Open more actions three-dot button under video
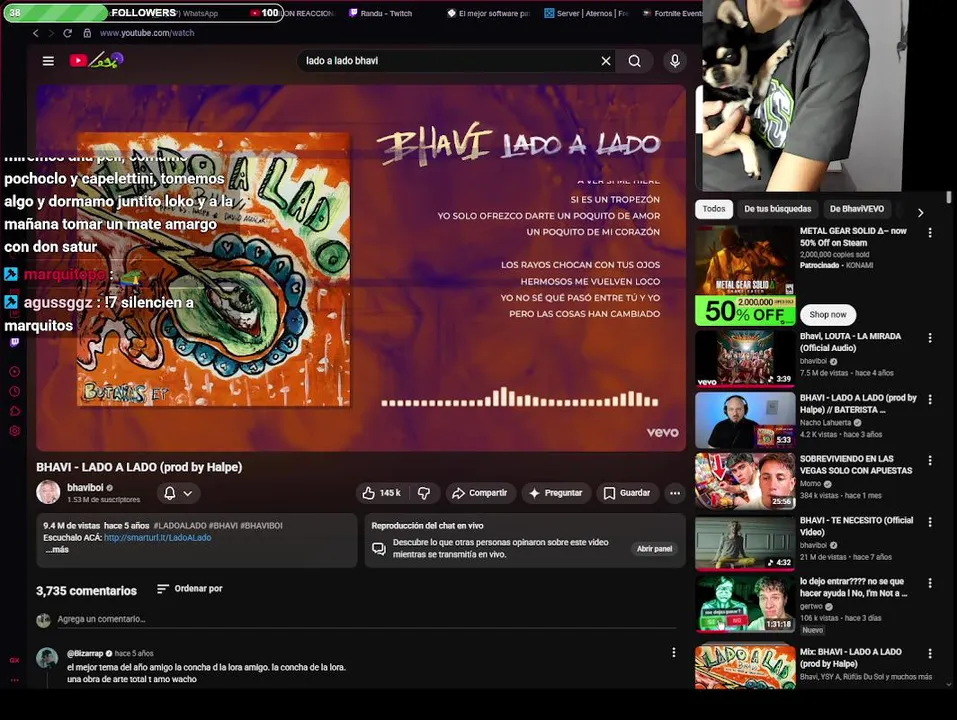The width and height of the screenshot is (957, 720). 675,493
